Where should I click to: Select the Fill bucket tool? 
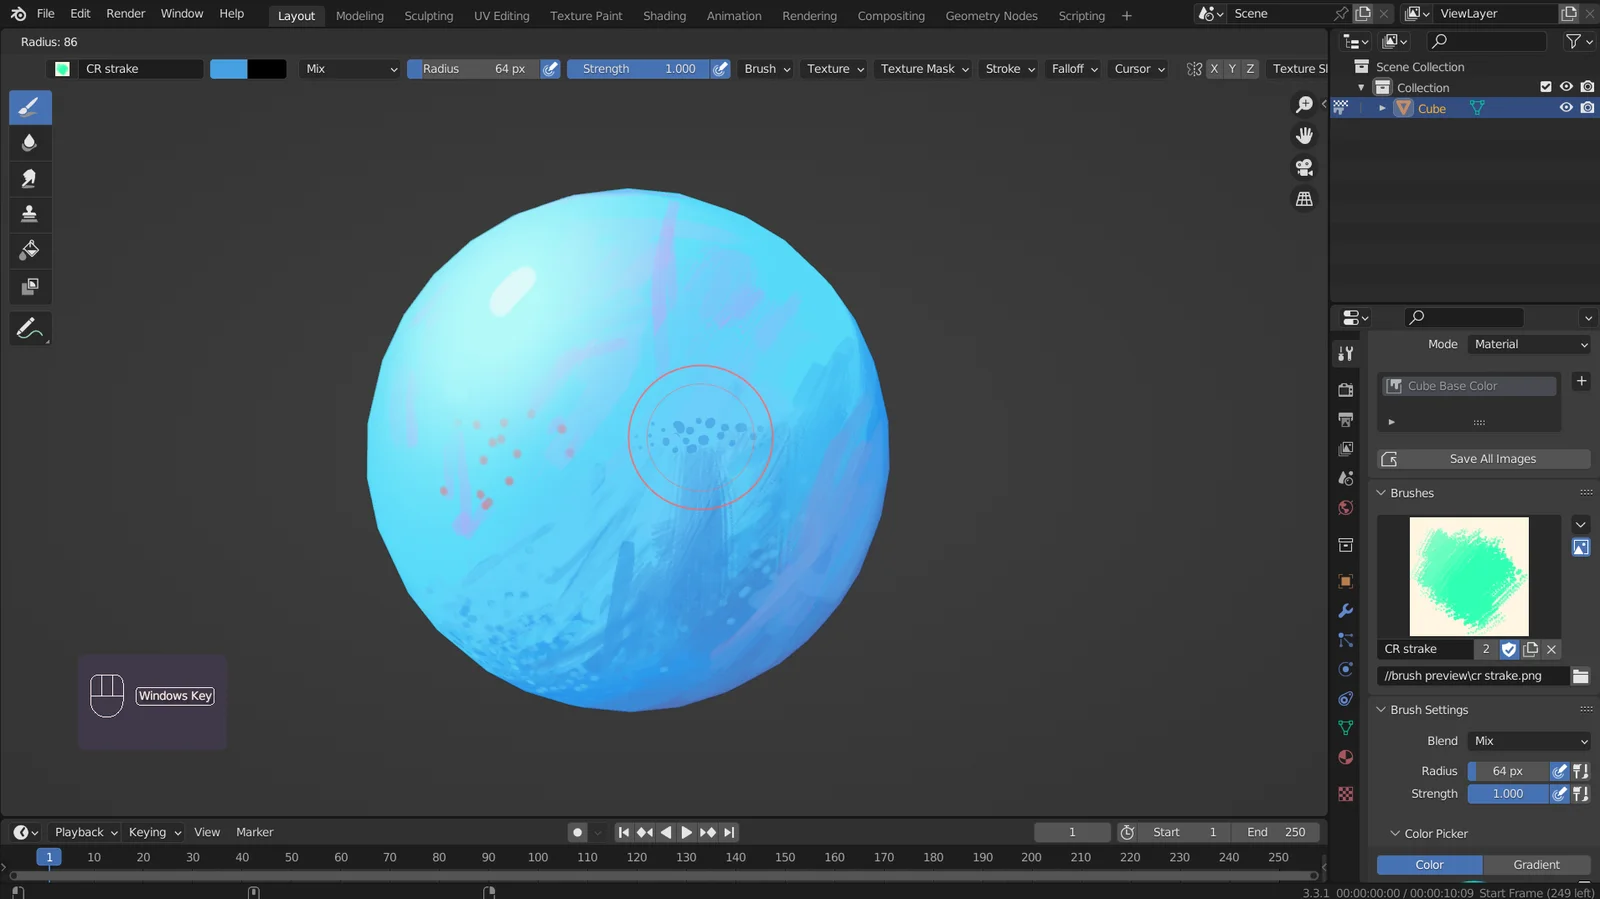pos(30,250)
